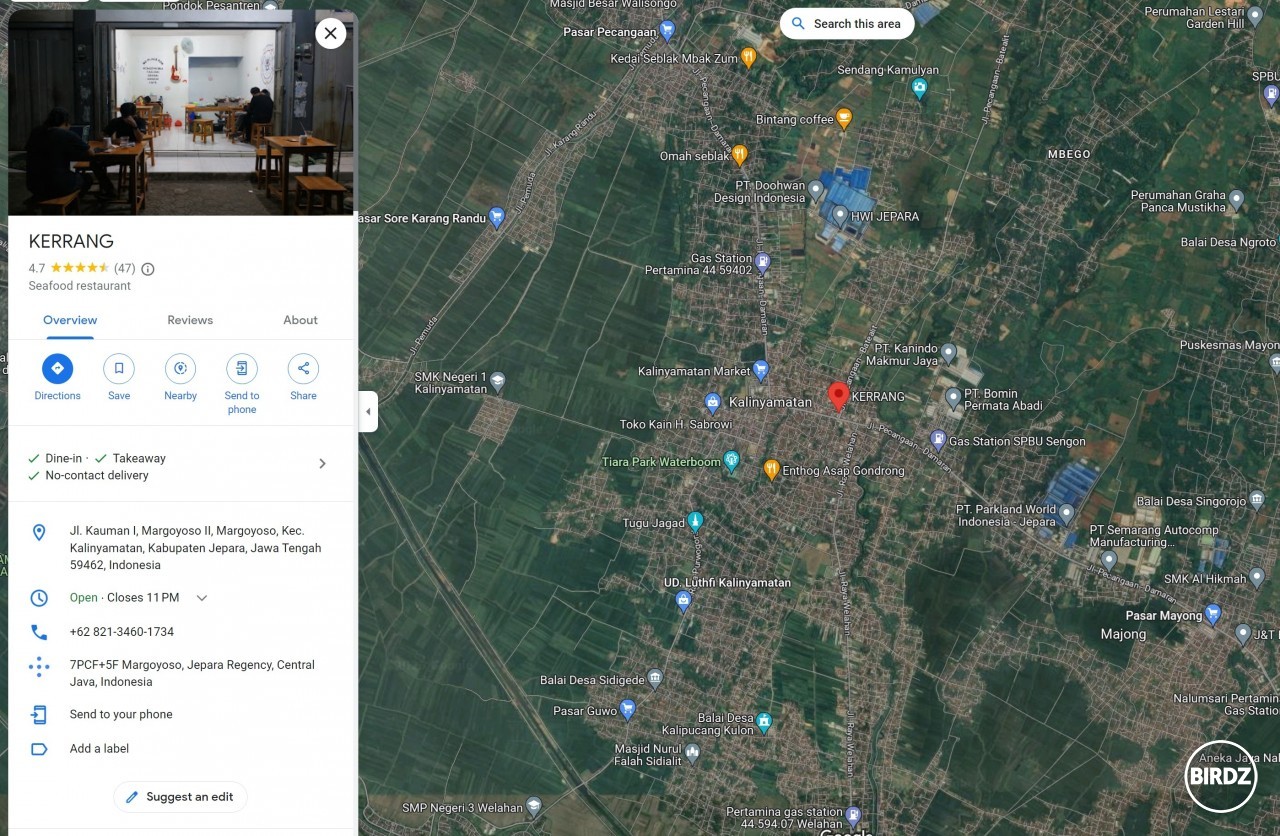Select the PT. Bomin Permata Abadi pin

953,399
